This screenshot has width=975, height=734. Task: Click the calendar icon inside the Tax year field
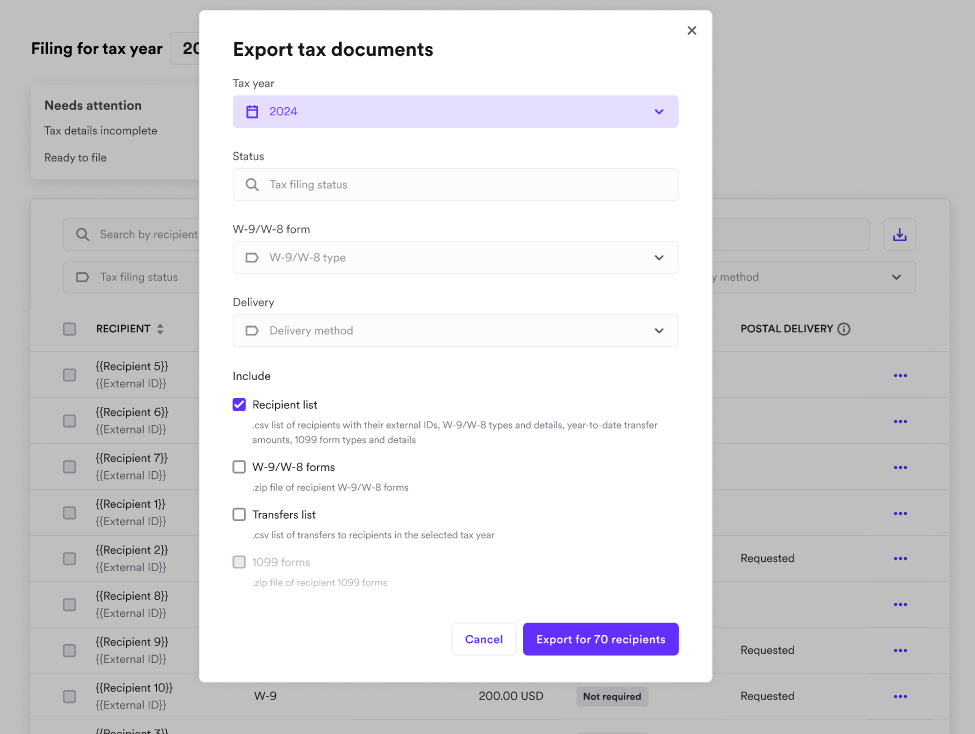252,111
